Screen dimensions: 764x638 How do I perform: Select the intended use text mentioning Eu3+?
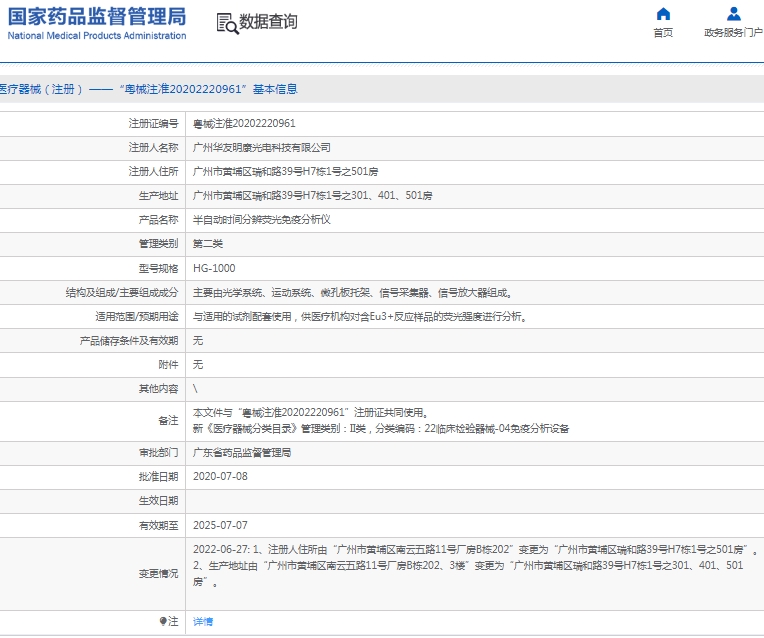click(x=360, y=316)
